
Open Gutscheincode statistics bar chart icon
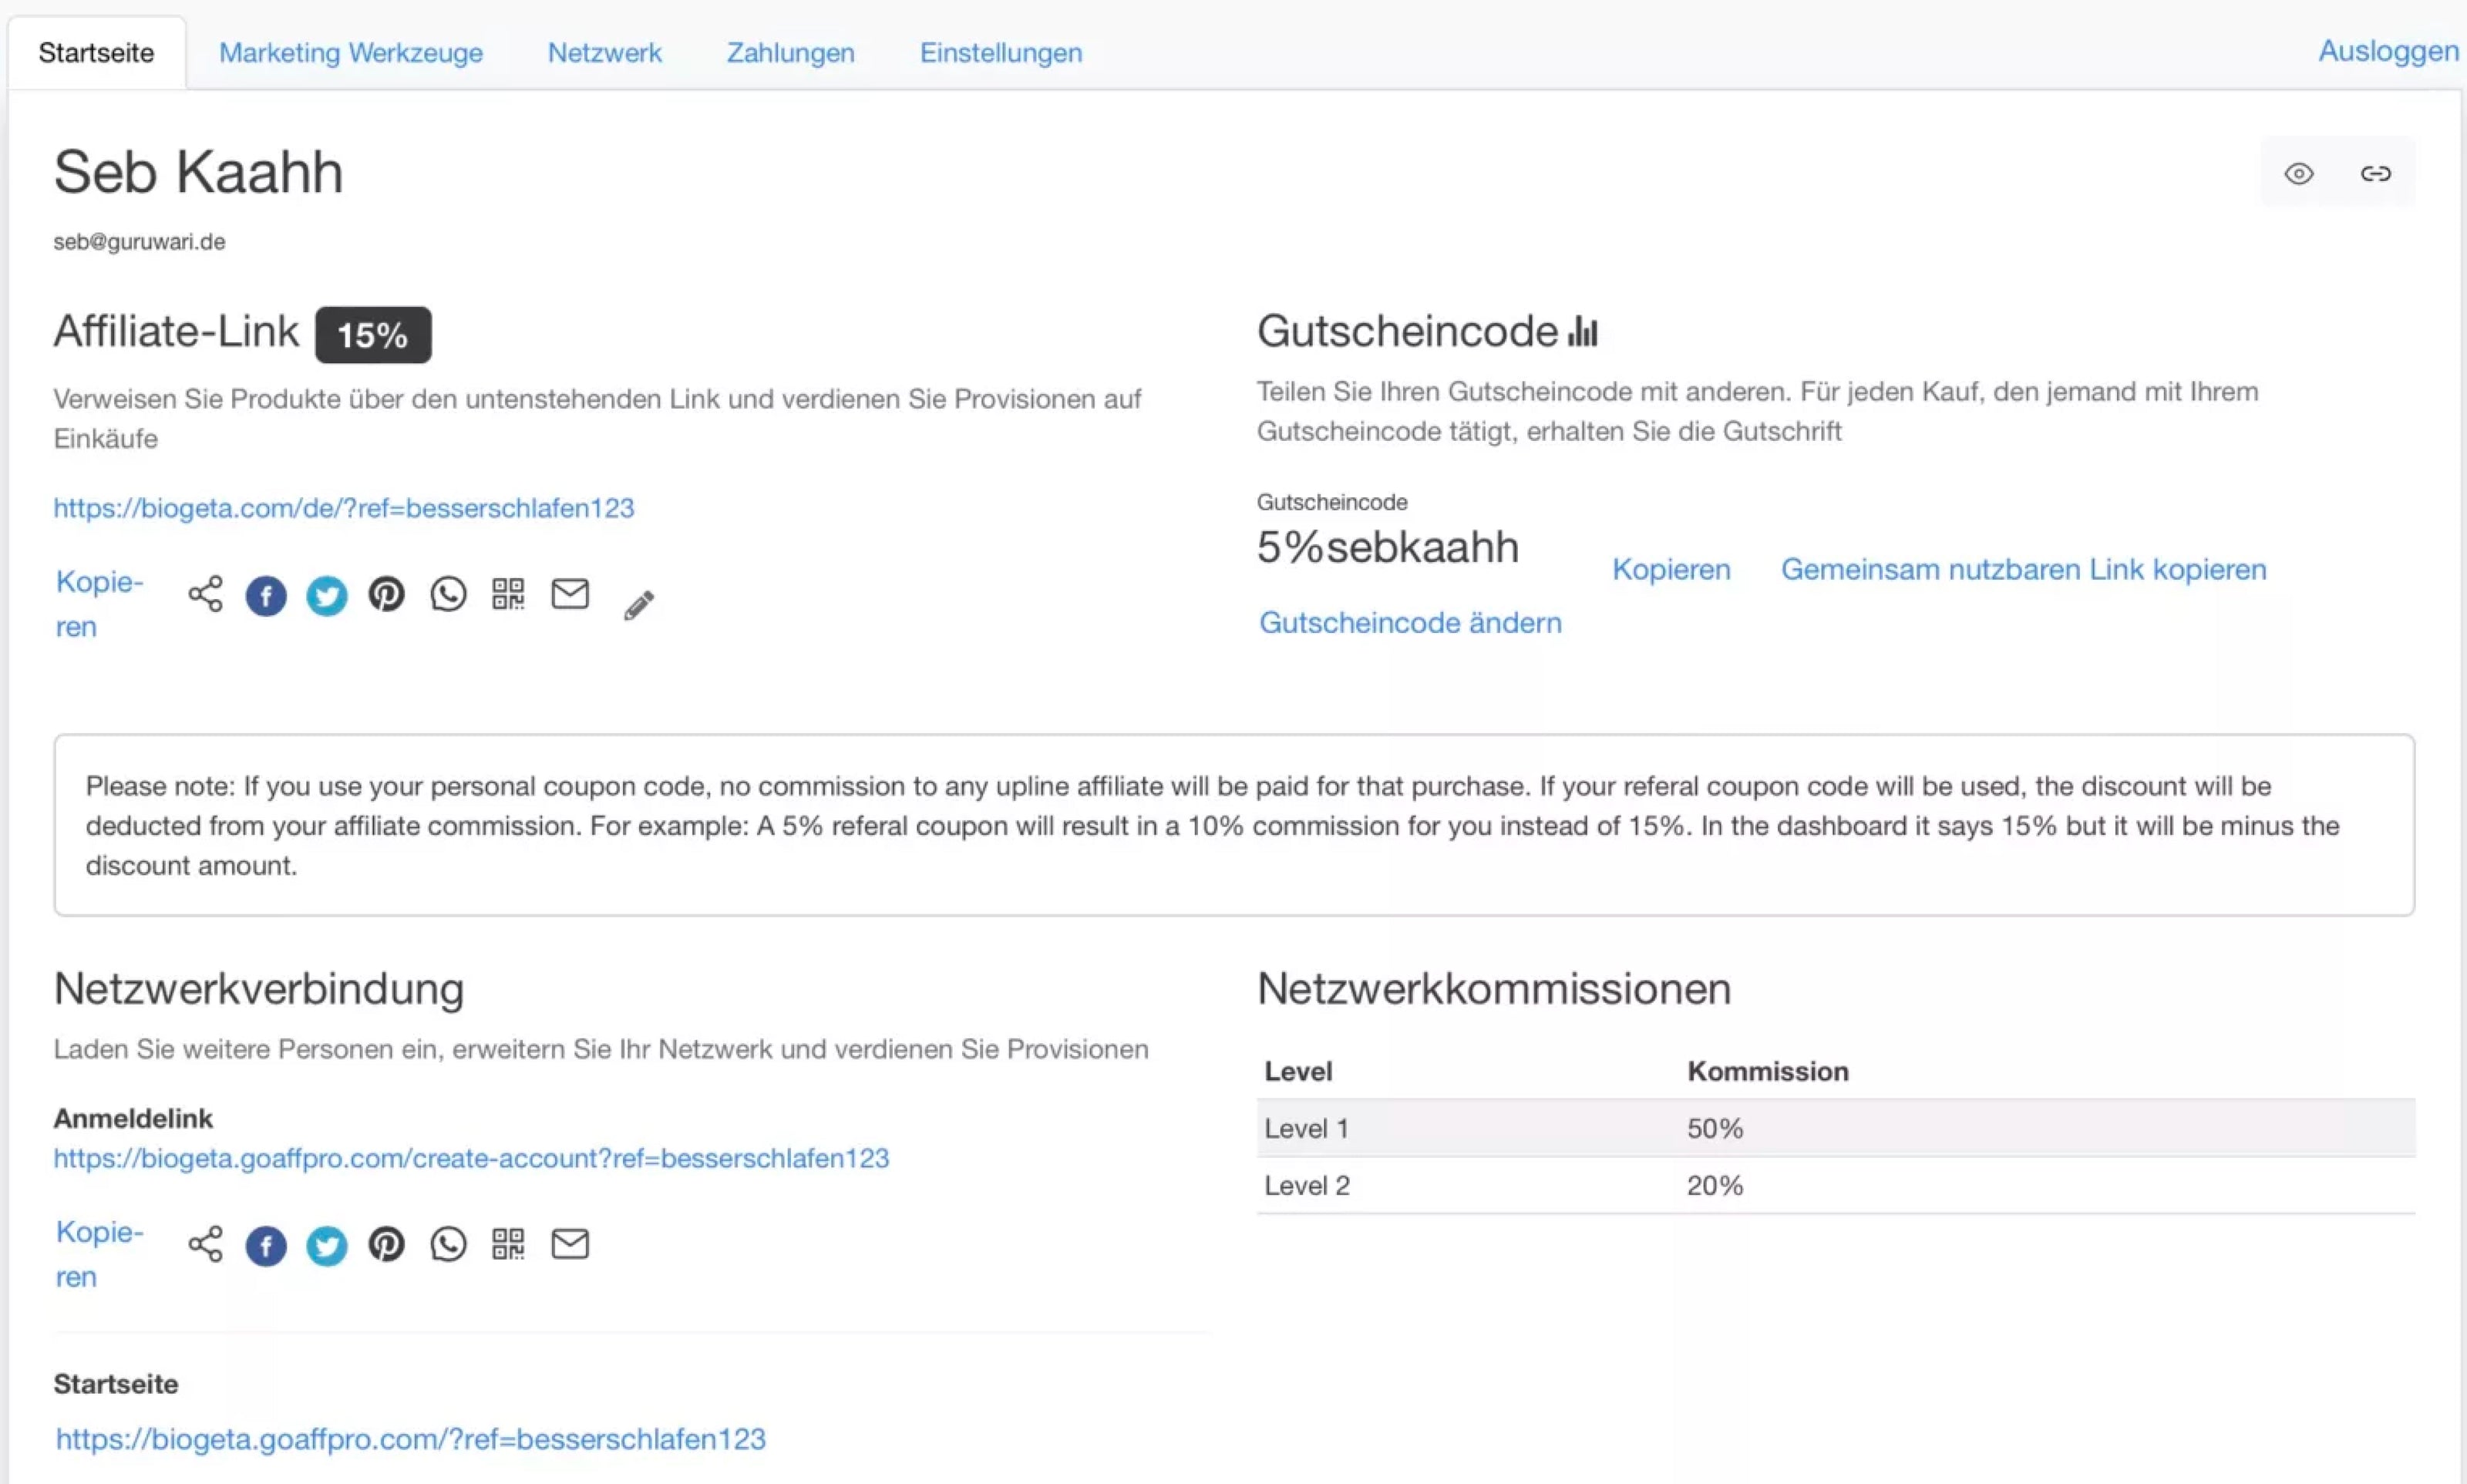[1583, 331]
